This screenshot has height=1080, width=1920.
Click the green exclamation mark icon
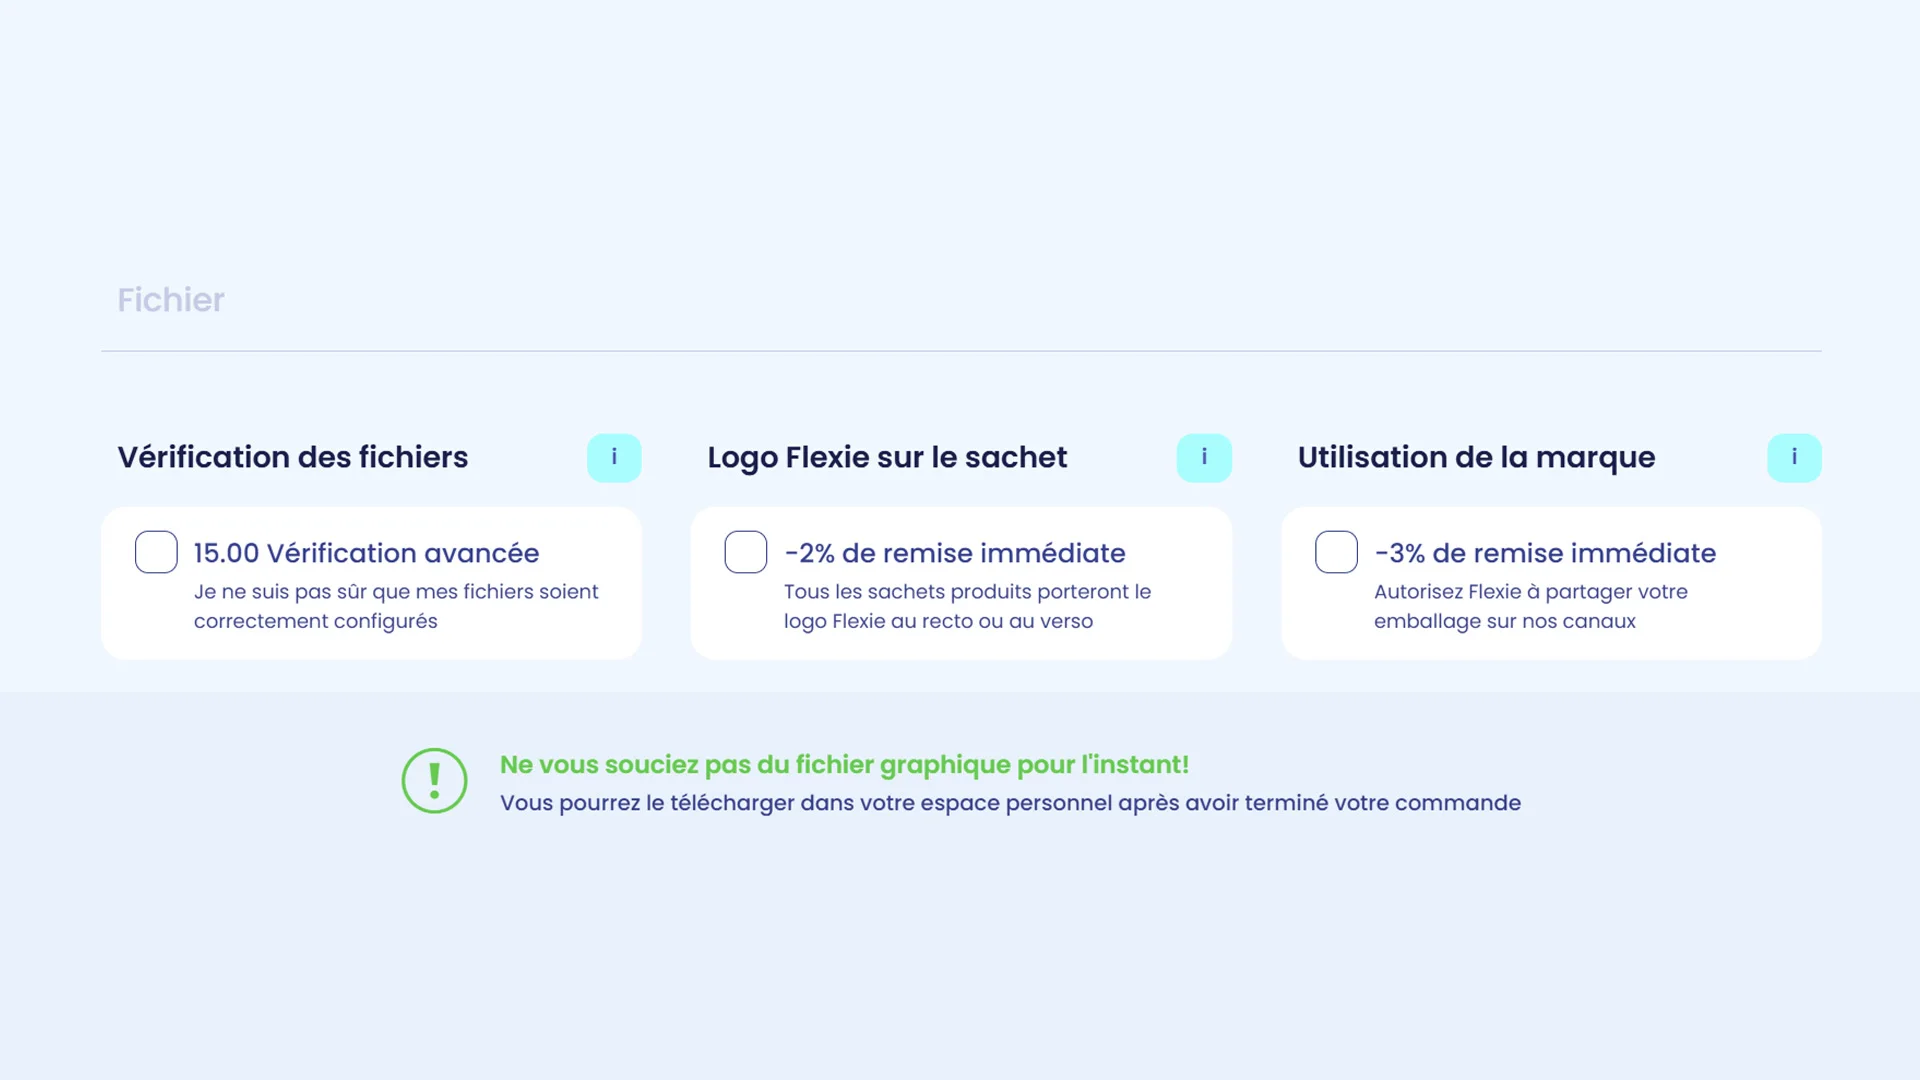(x=434, y=781)
